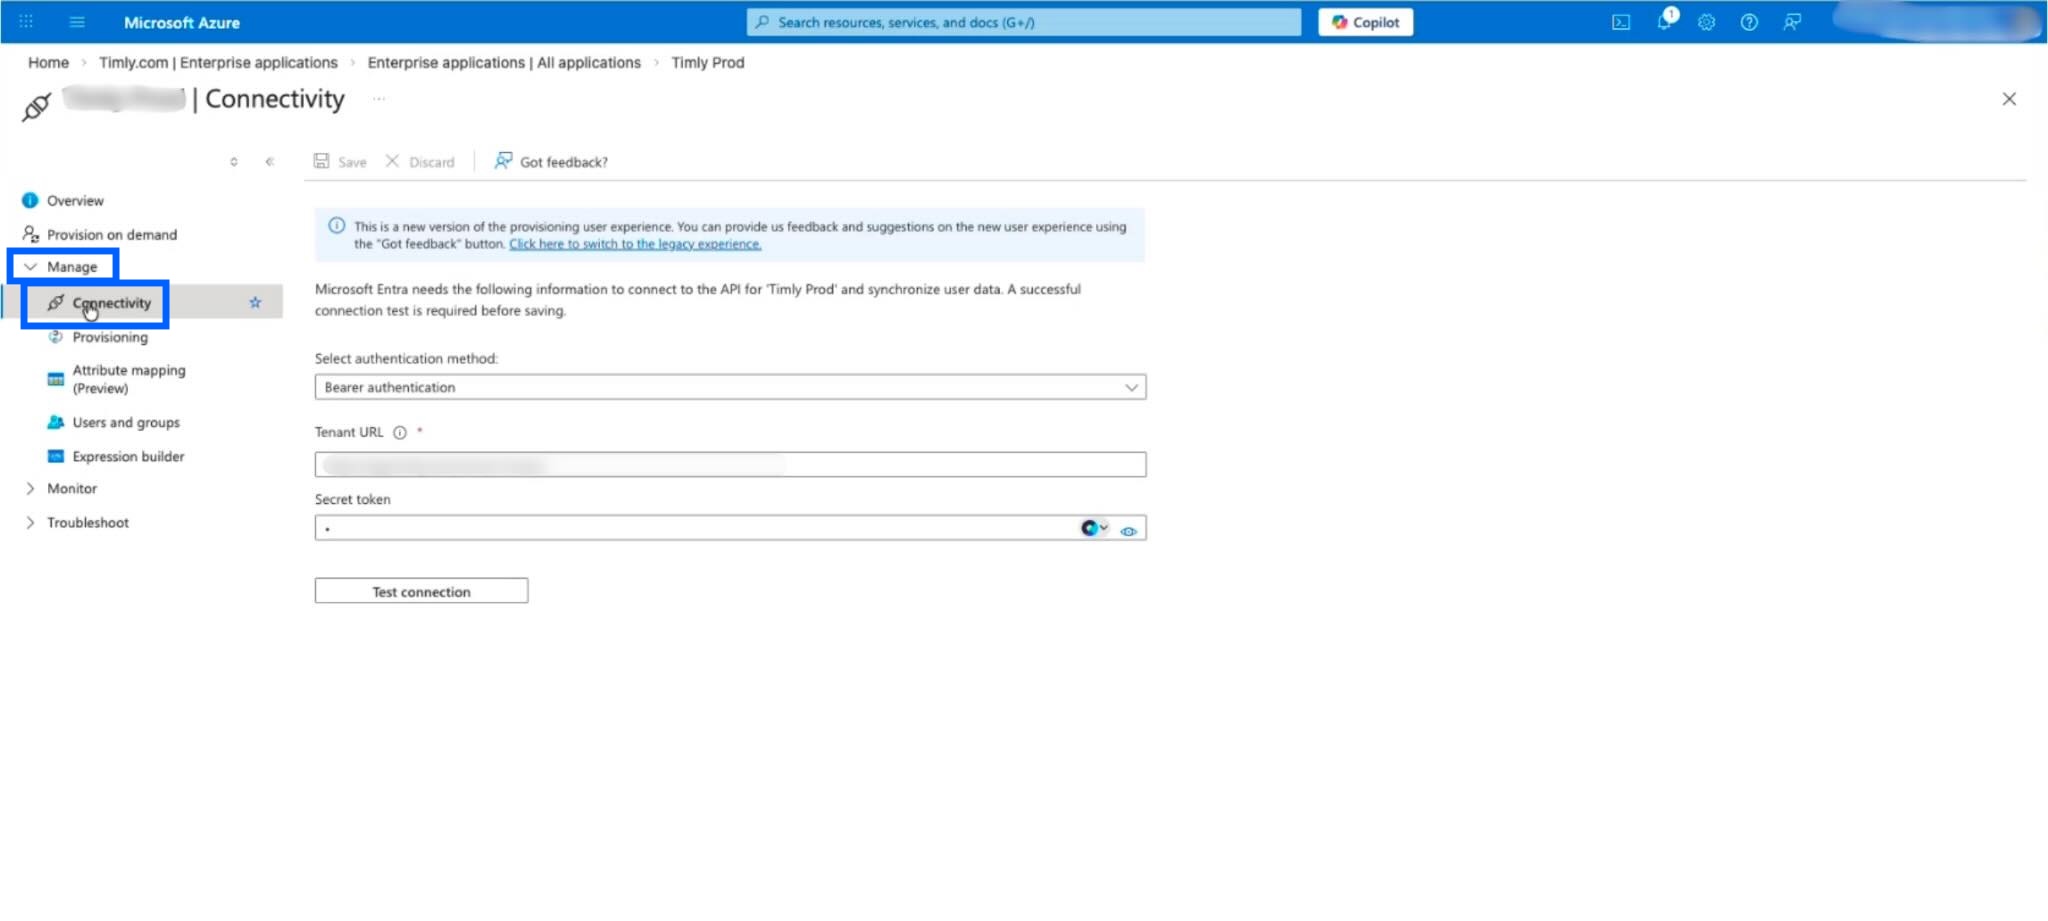This screenshot has width=2048, height=921.
Task: Favorite Connectivity with the star icon
Action: (255, 302)
